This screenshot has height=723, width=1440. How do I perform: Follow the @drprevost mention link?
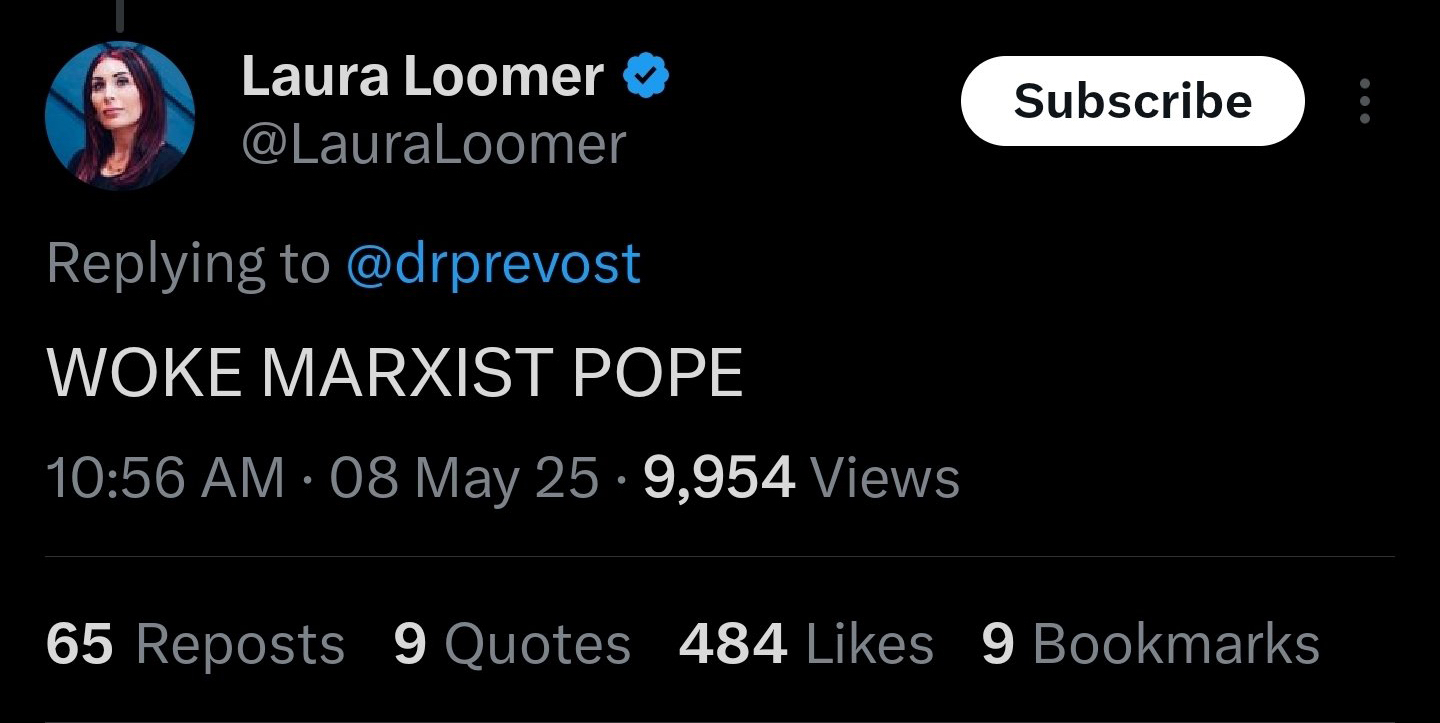click(x=492, y=263)
